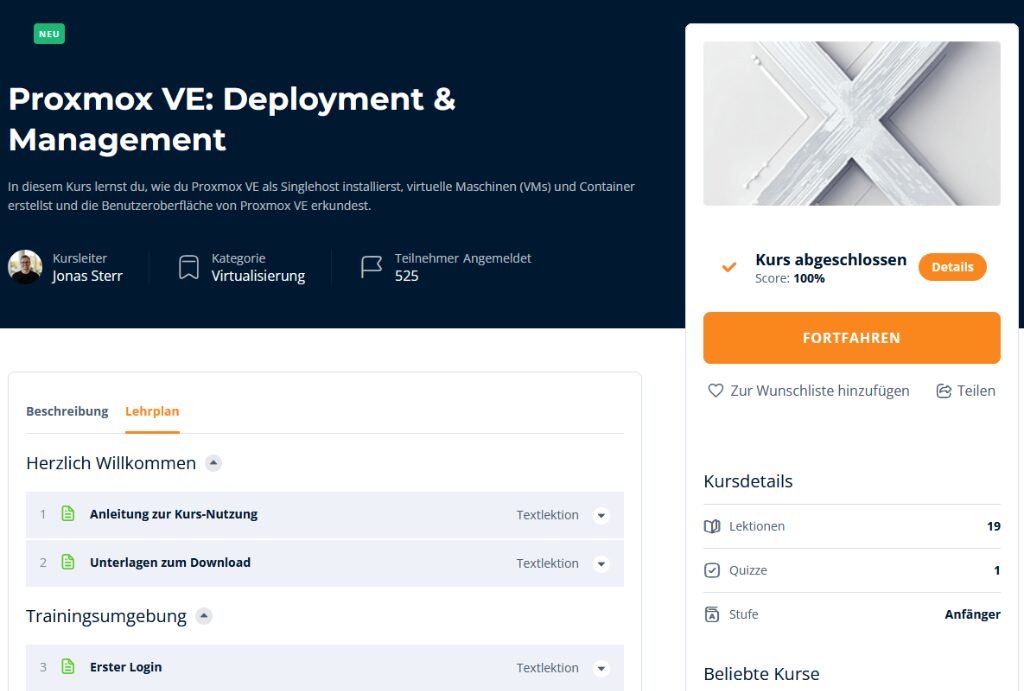The height and width of the screenshot is (691, 1024).
Task: Click the Teilen text link
Action: [x=976, y=391]
